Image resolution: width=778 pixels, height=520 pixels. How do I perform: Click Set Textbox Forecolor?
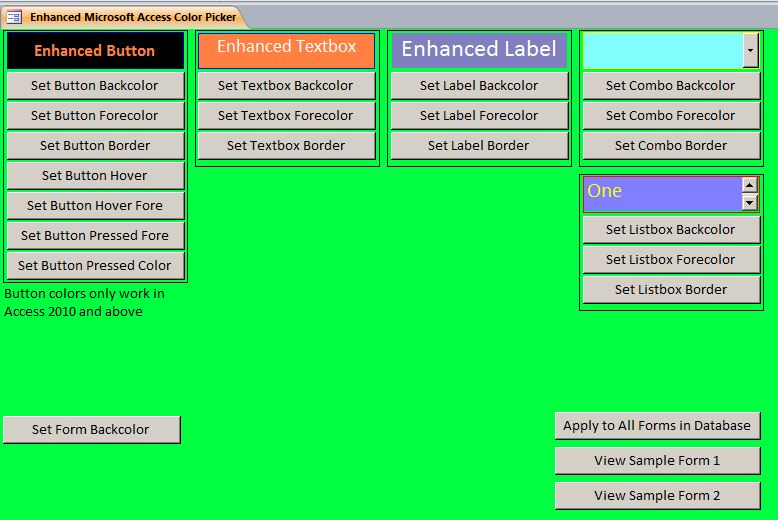point(286,116)
